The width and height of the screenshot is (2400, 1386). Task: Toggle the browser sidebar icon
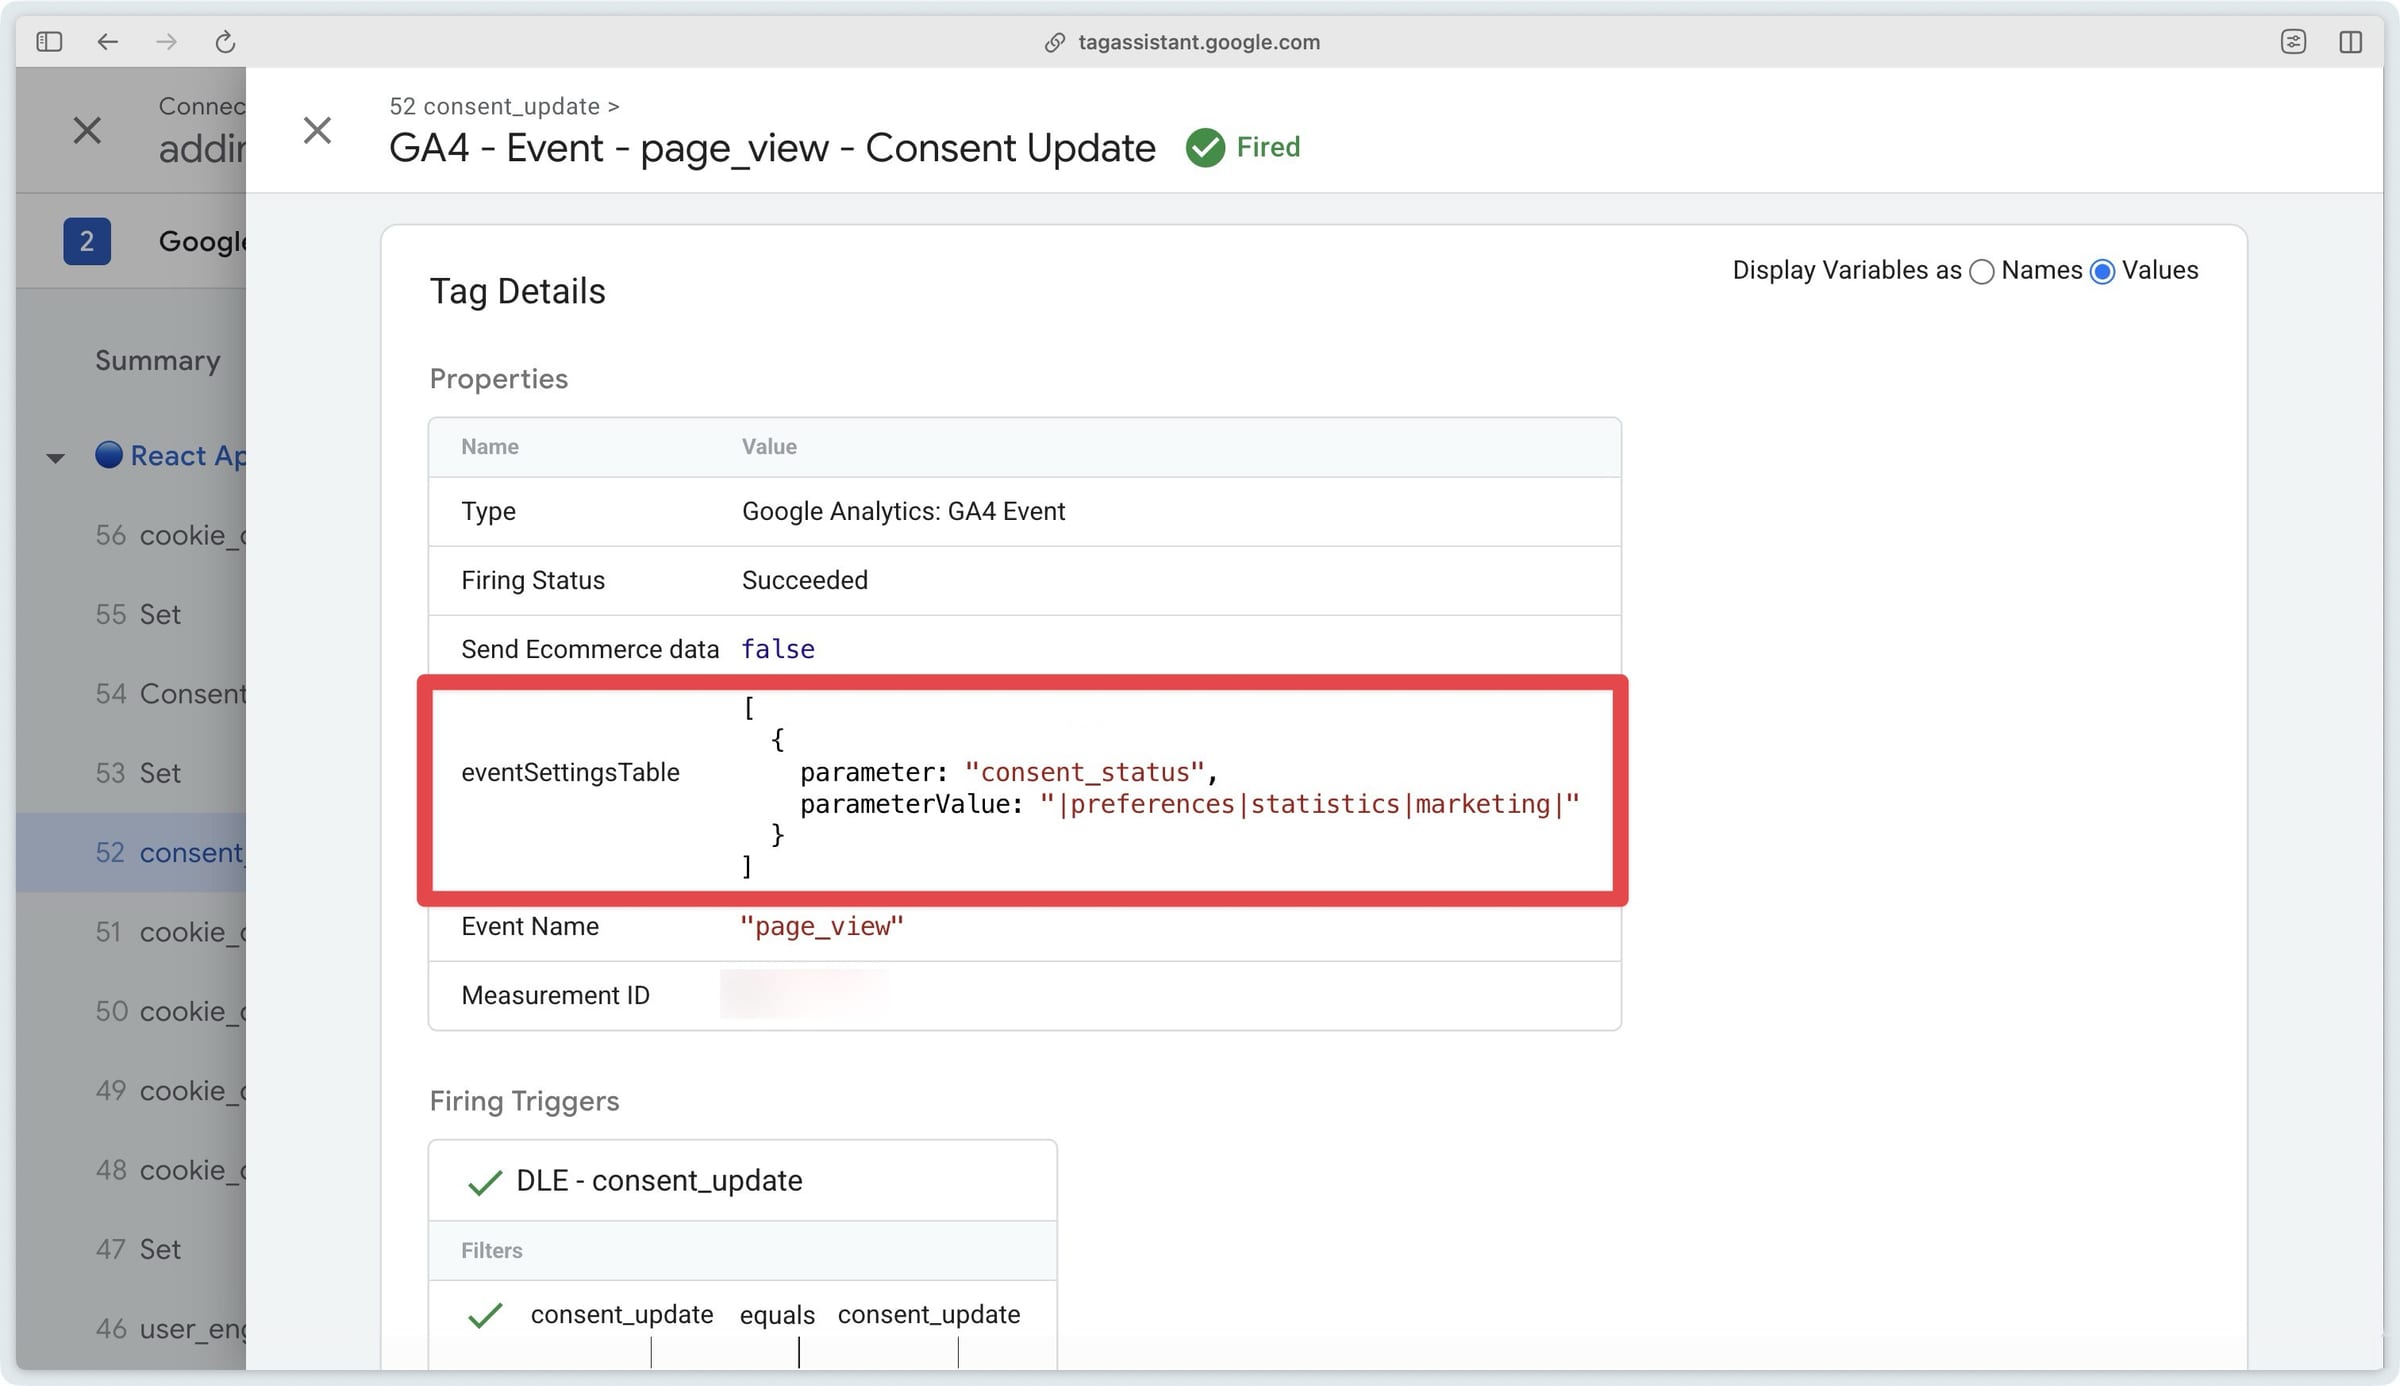pos(49,41)
